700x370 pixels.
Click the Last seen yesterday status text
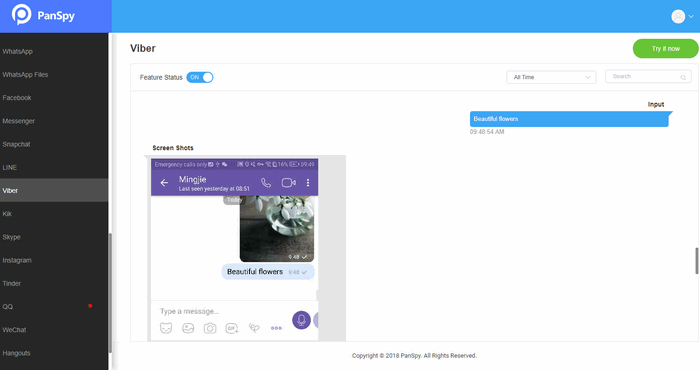pos(214,189)
